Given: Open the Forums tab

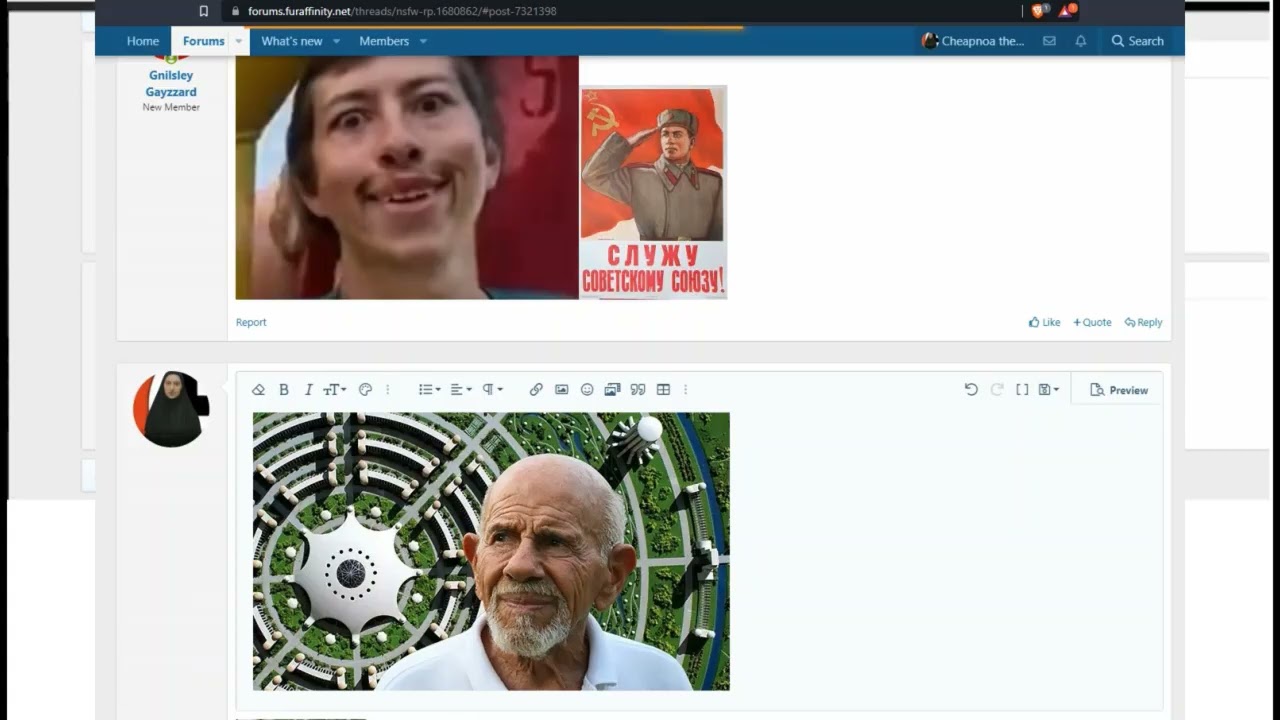Looking at the screenshot, I should [204, 41].
